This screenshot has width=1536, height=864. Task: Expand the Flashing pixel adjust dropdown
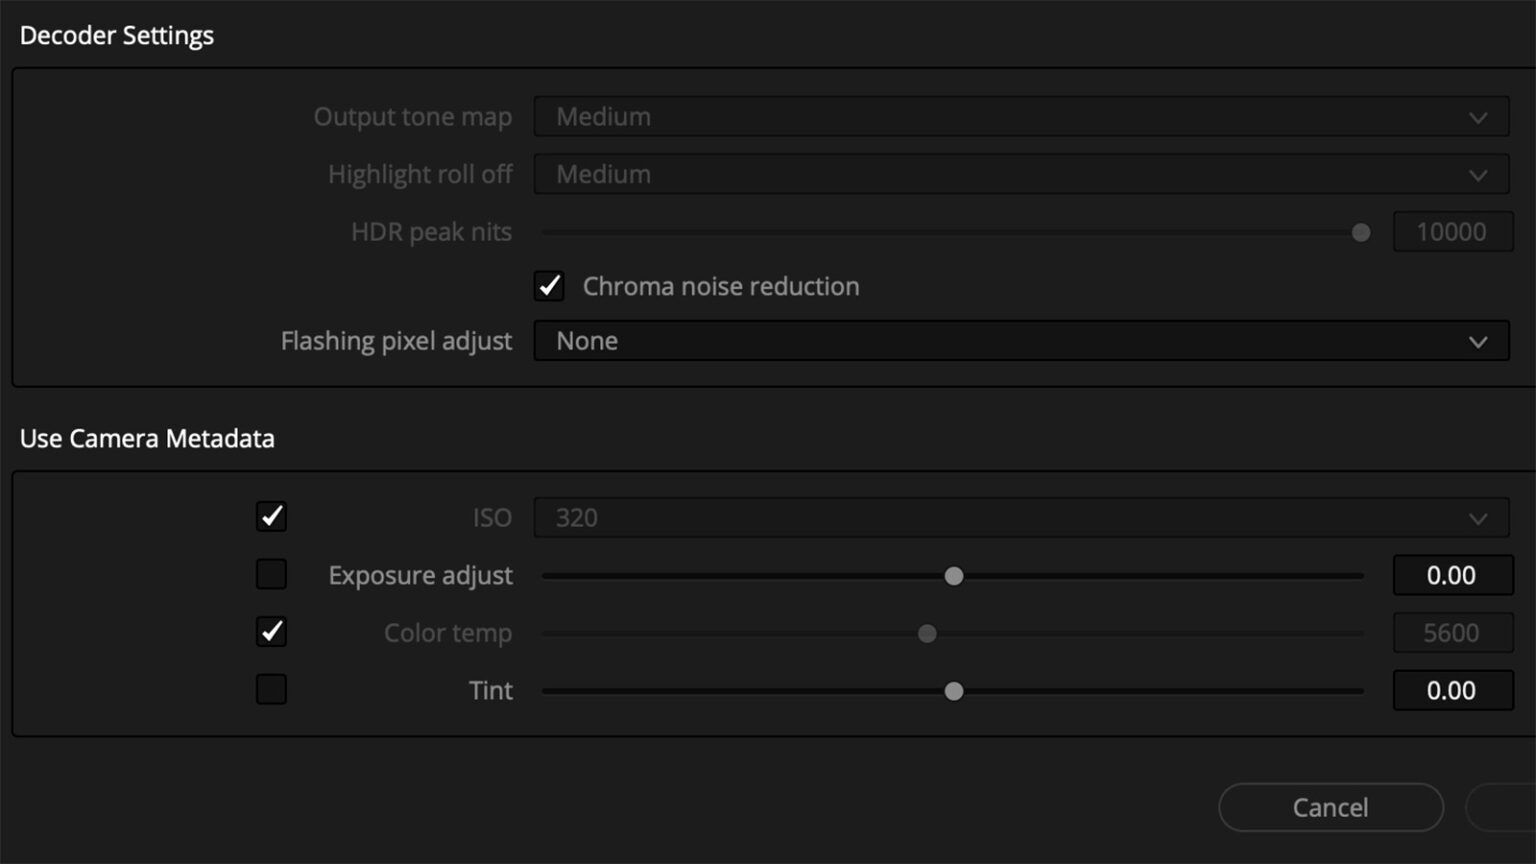[1022, 341]
